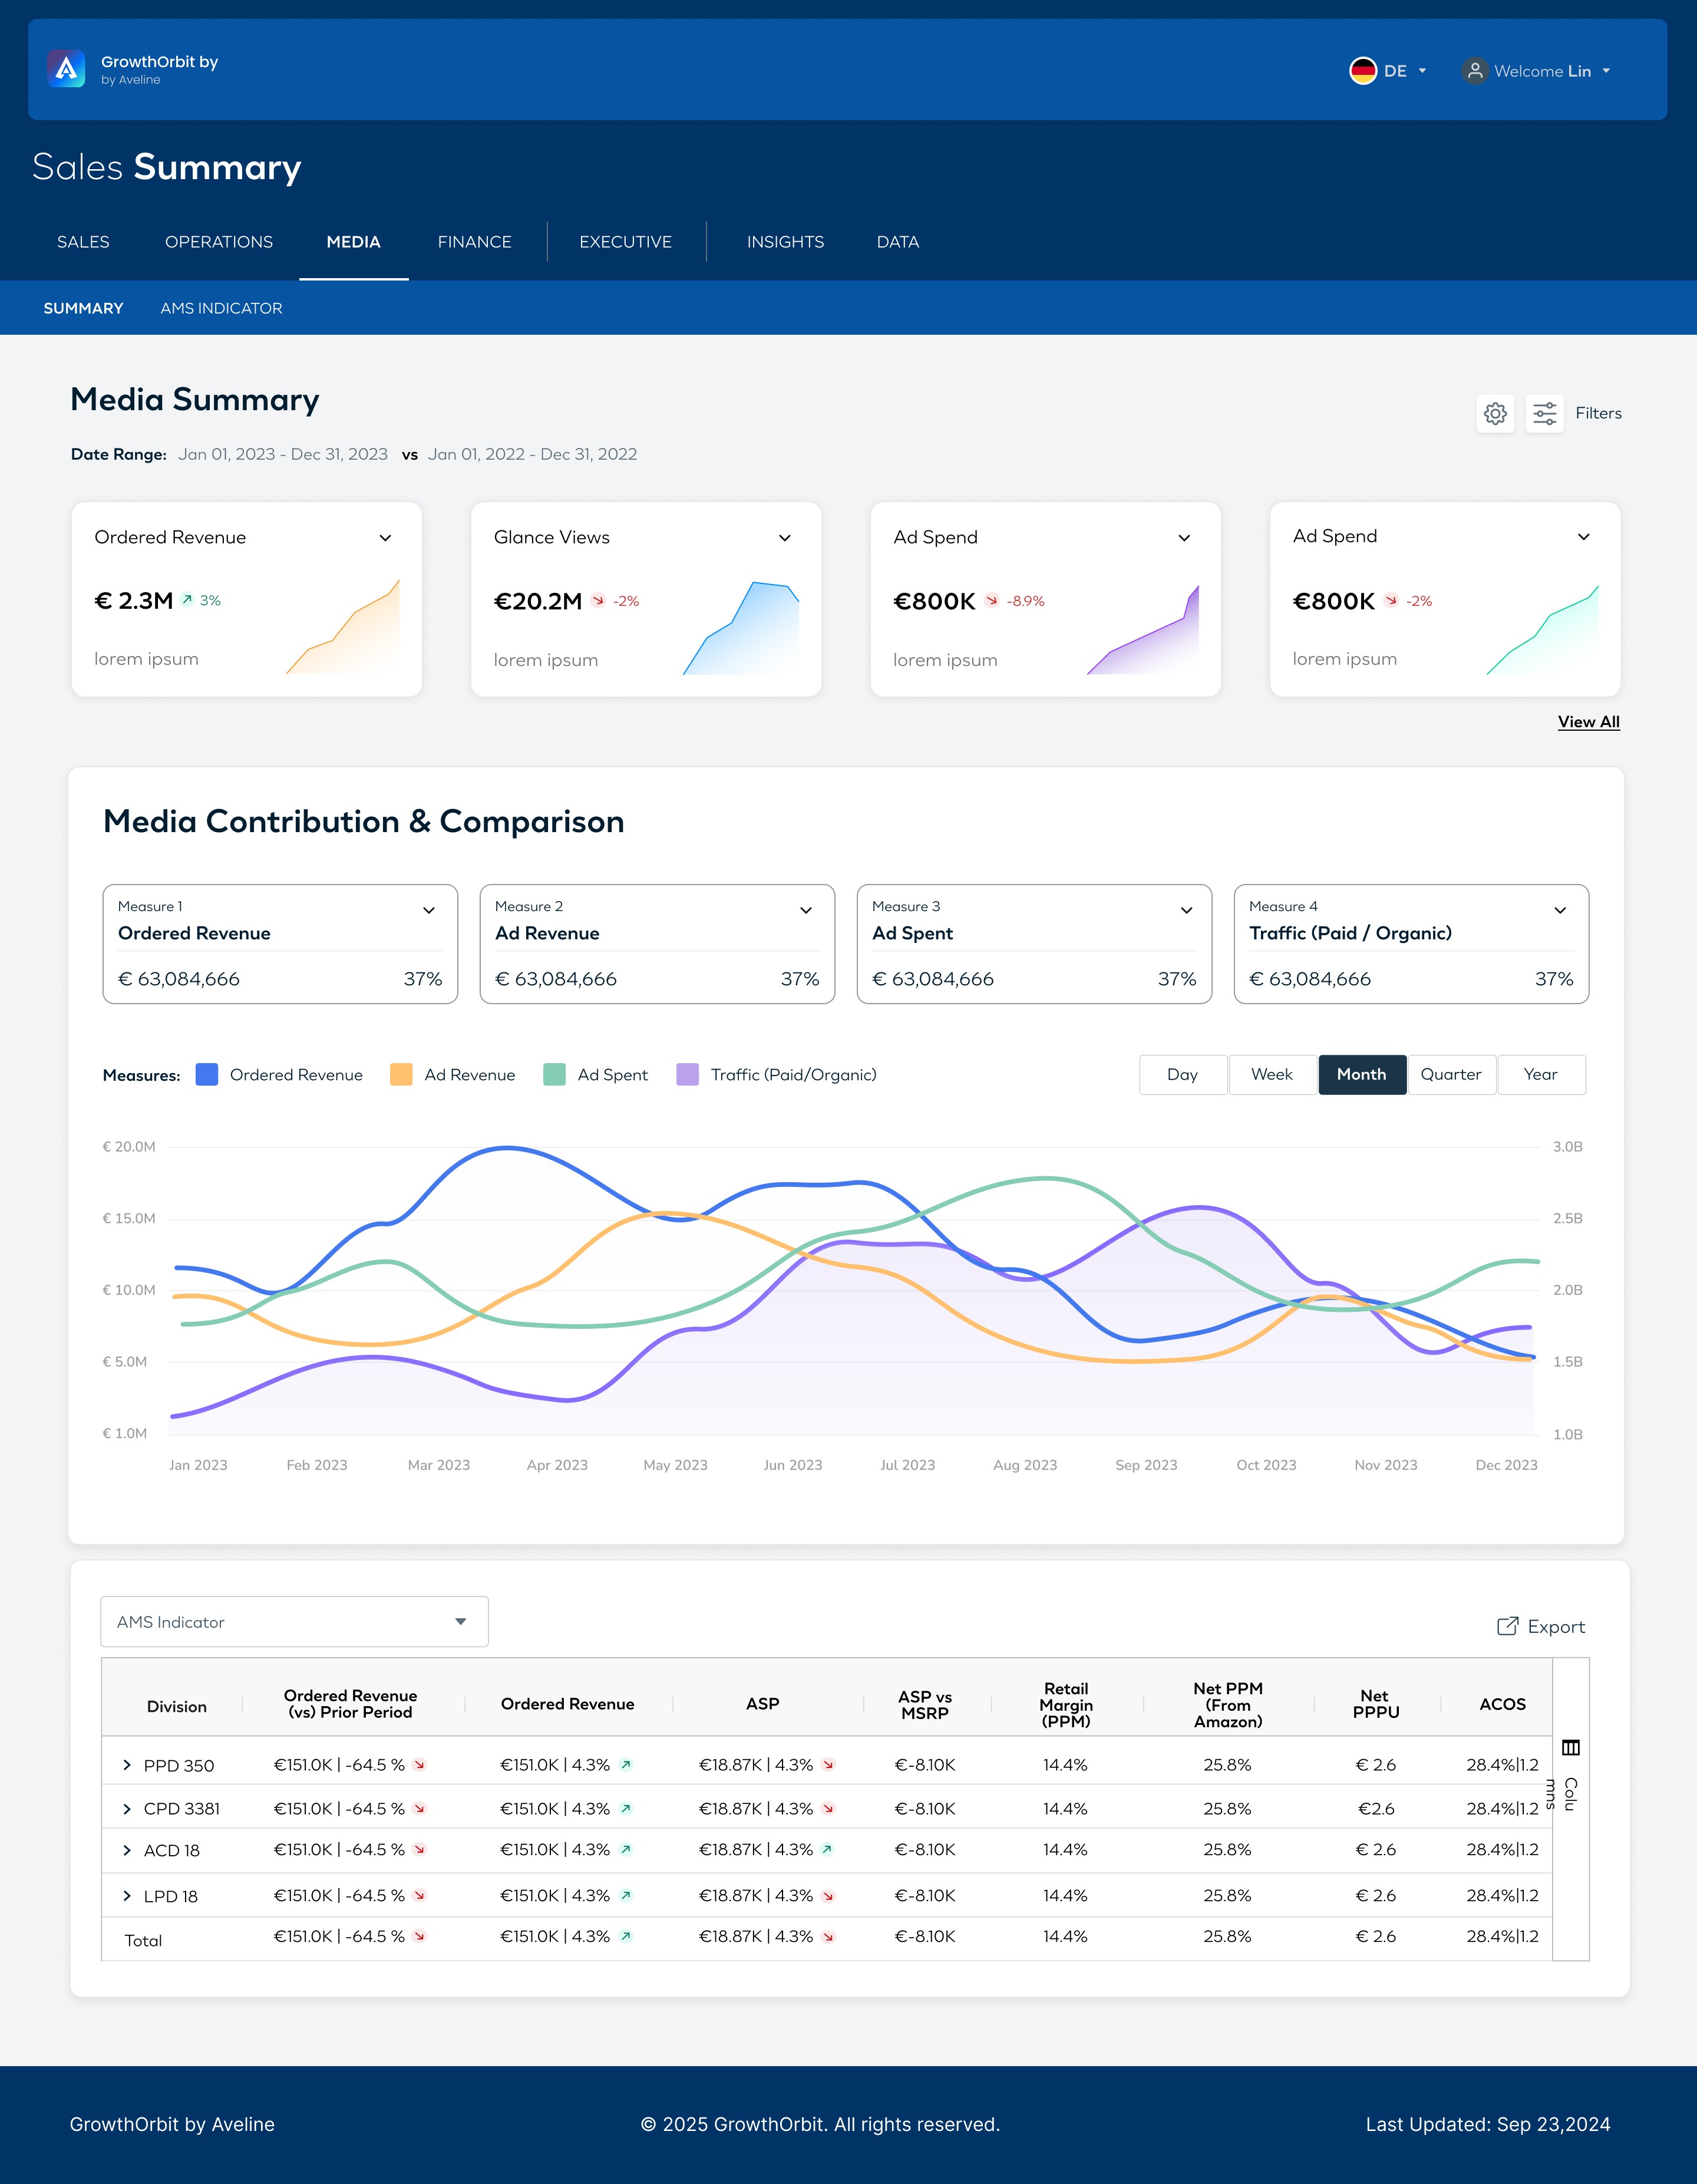1697x2184 pixels.
Task: Switch to the FINANCE tab
Action: click(x=474, y=242)
